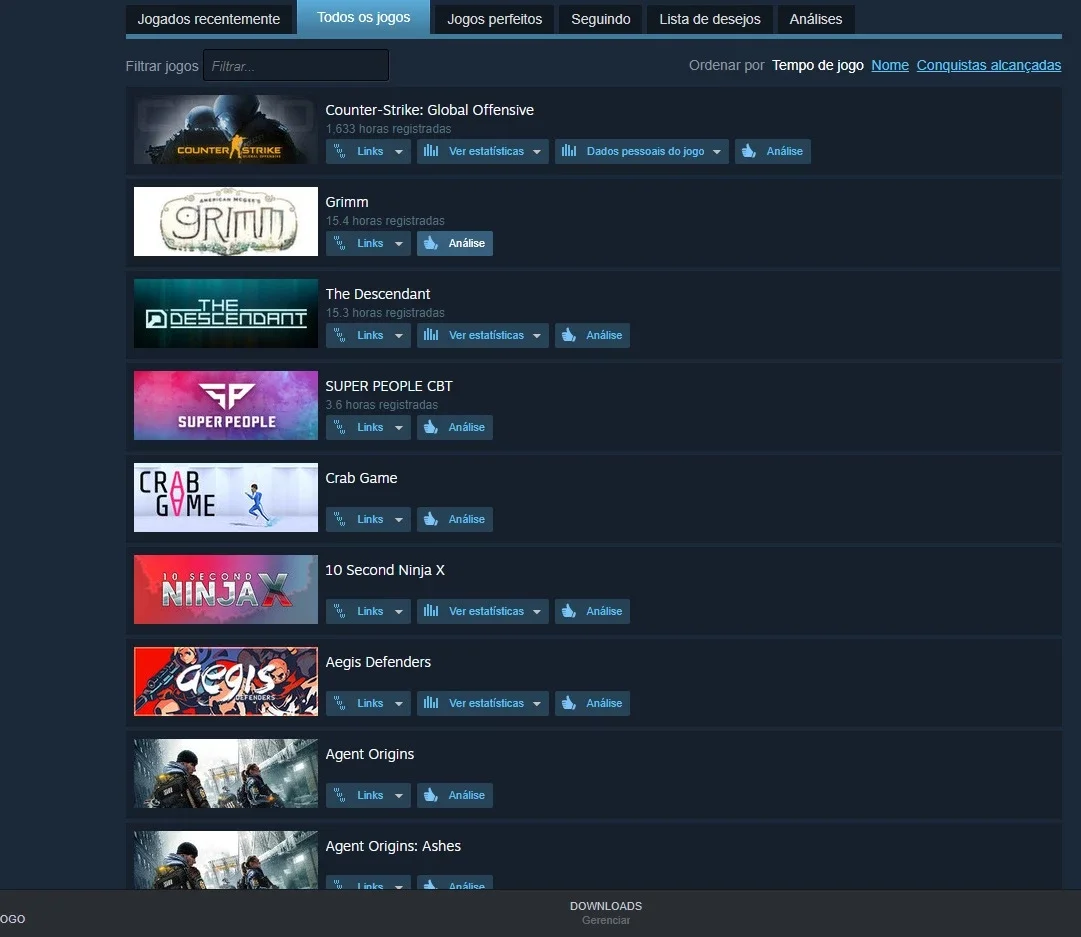This screenshot has height=937, width=1081.
Task: Expand Links dropdown for Agent Origins
Action: click(368, 795)
